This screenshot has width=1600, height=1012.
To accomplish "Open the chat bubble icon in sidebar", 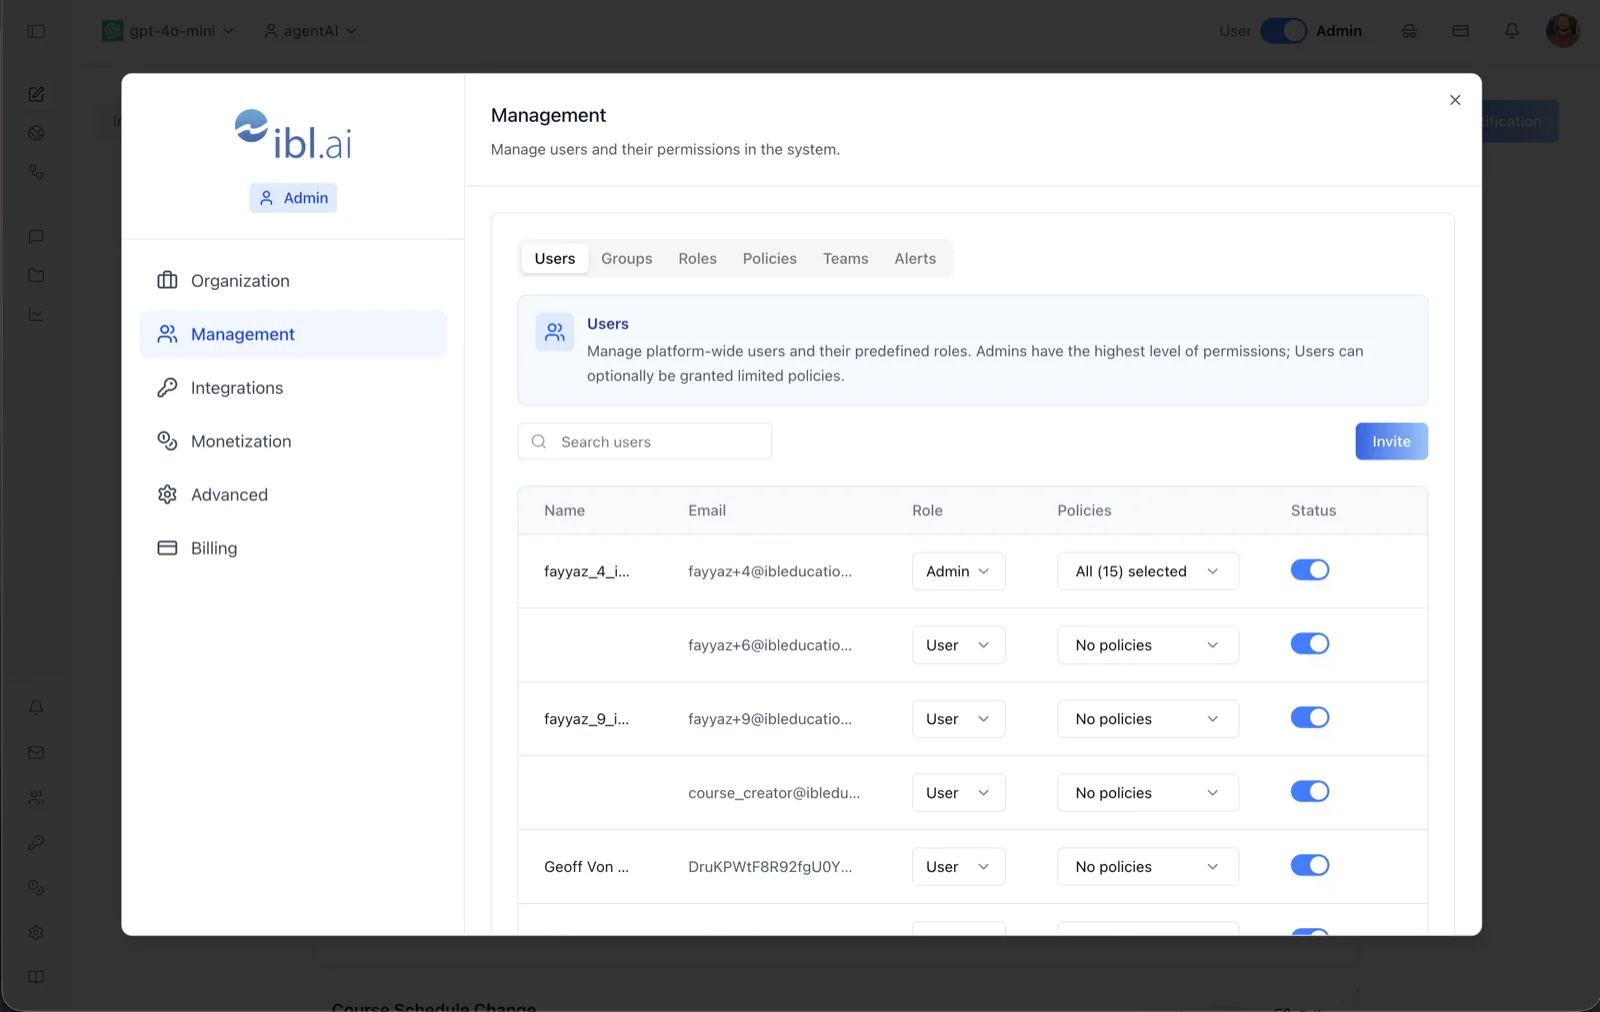I will coord(36,237).
